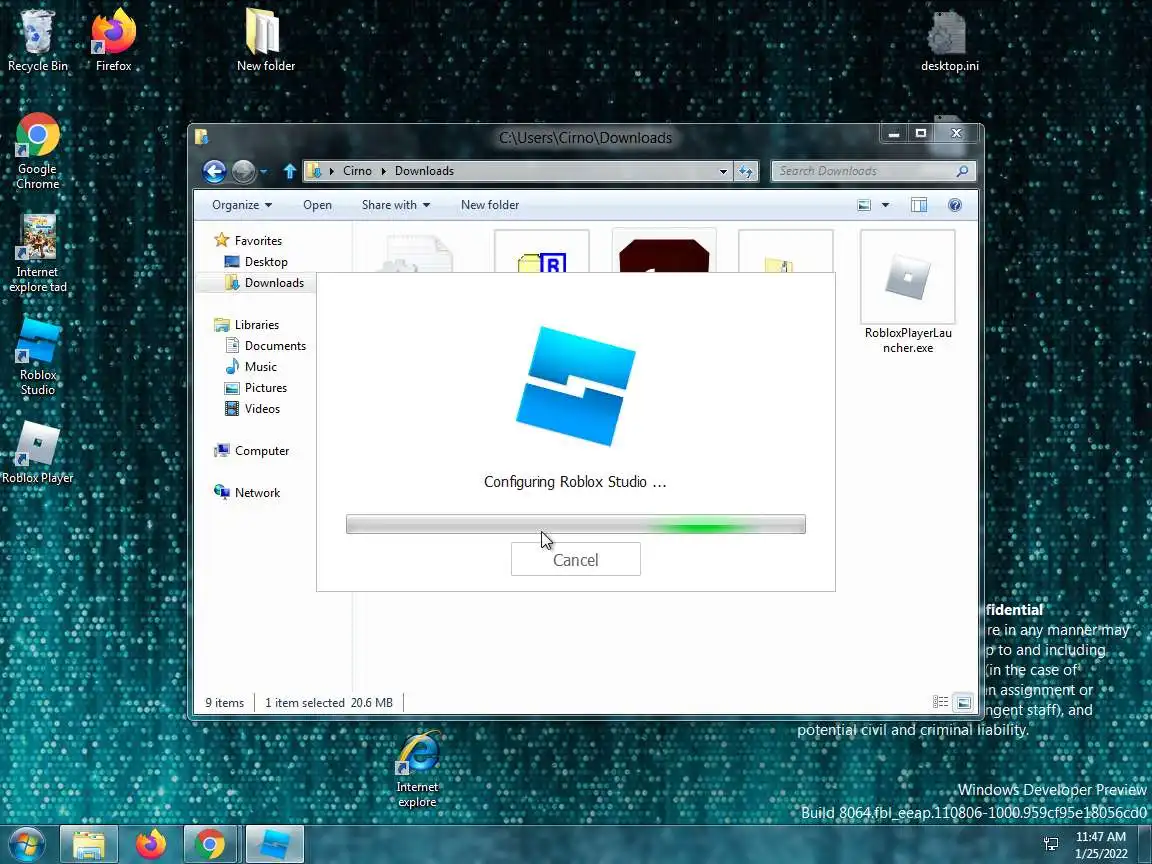
Task: Click the Explorer title bar folder icon
Action: [x=201, y=137]
